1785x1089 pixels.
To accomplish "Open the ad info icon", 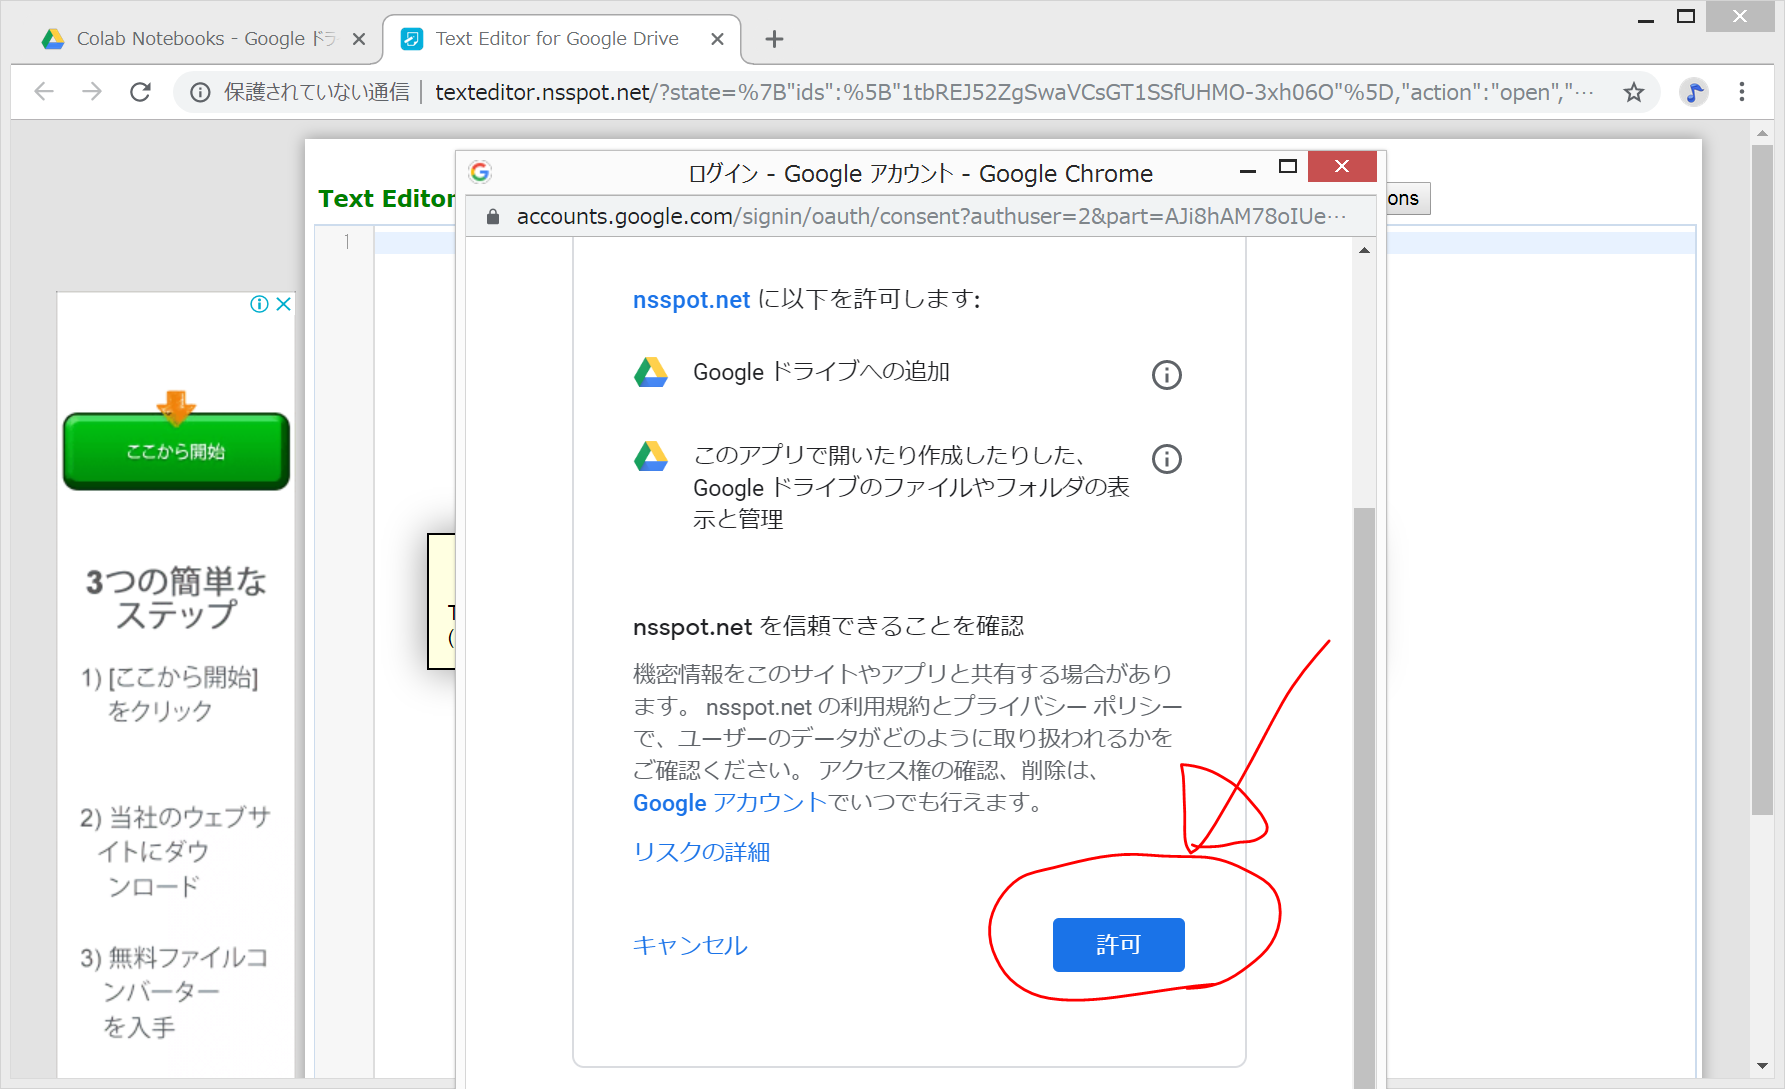I will [259, 304].
